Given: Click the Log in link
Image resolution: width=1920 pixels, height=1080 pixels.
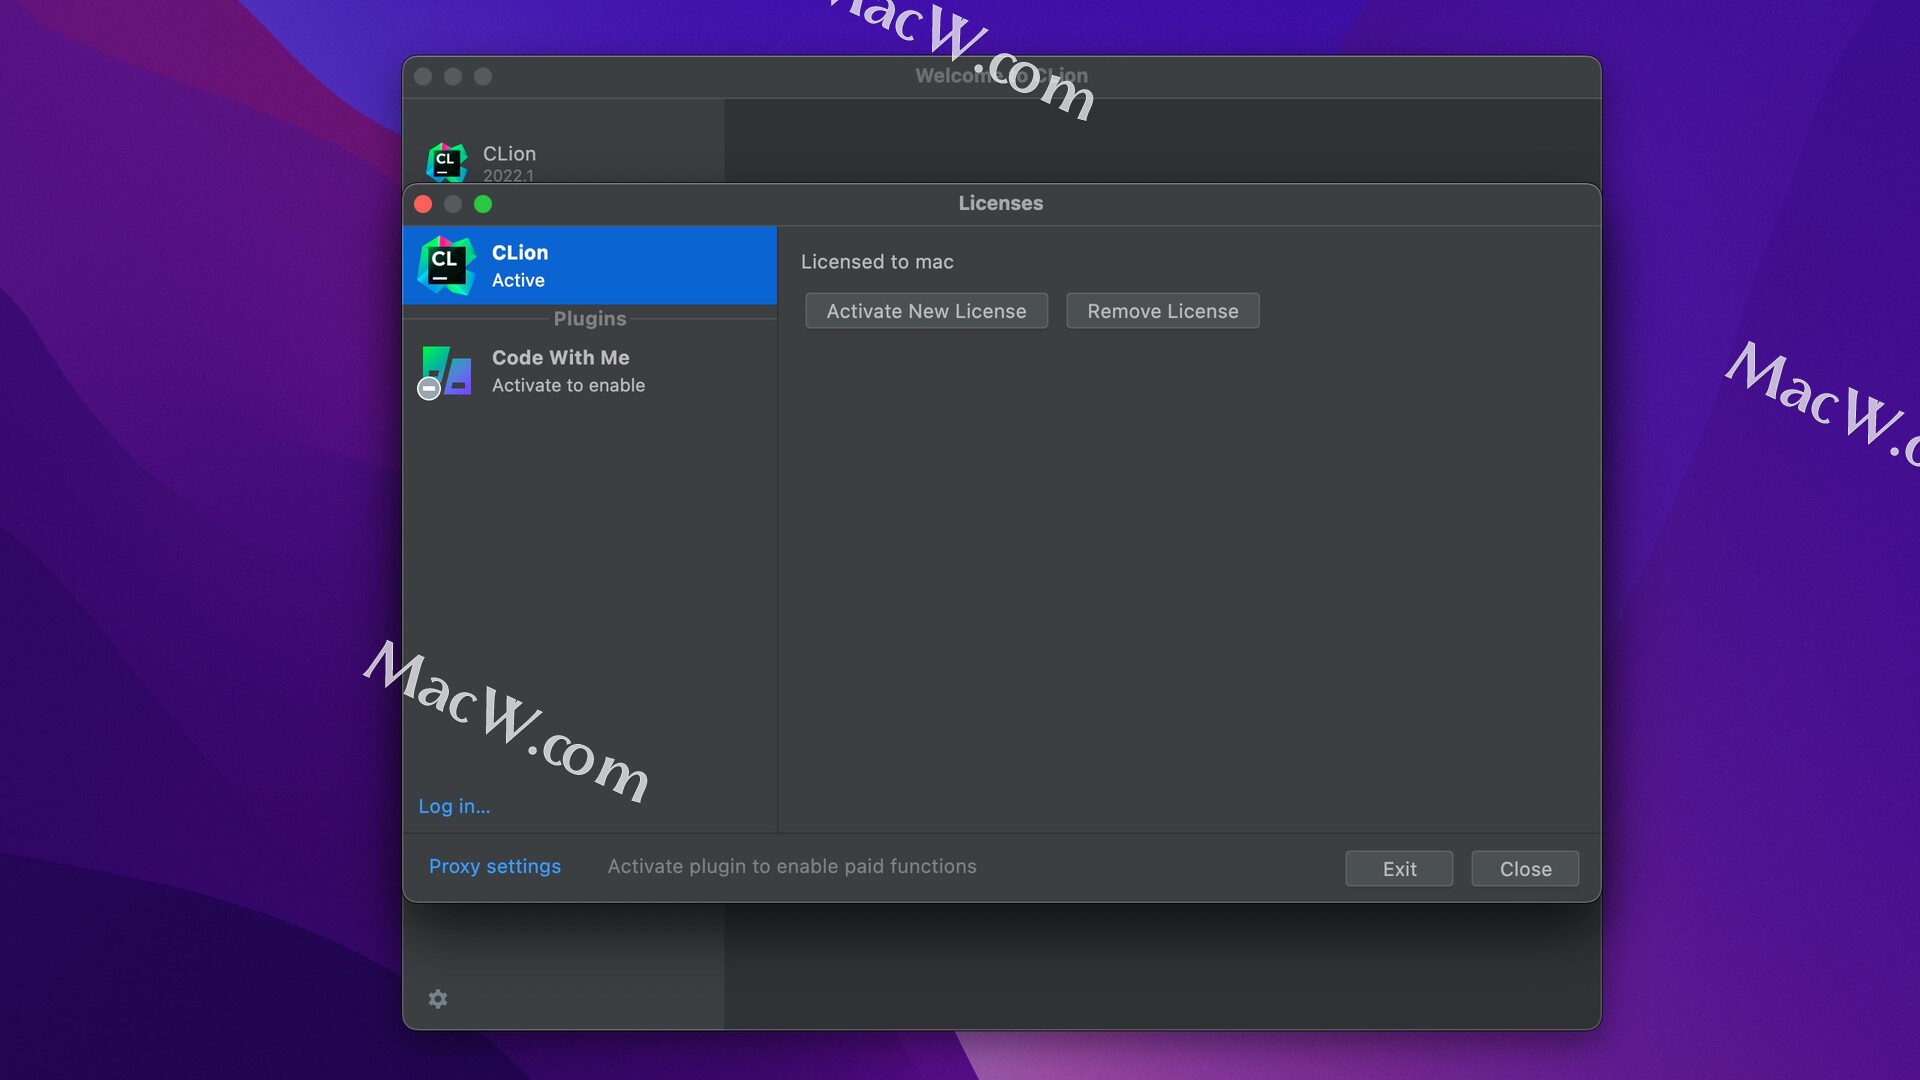Looking at the screenshot, I should coord(454,804).
